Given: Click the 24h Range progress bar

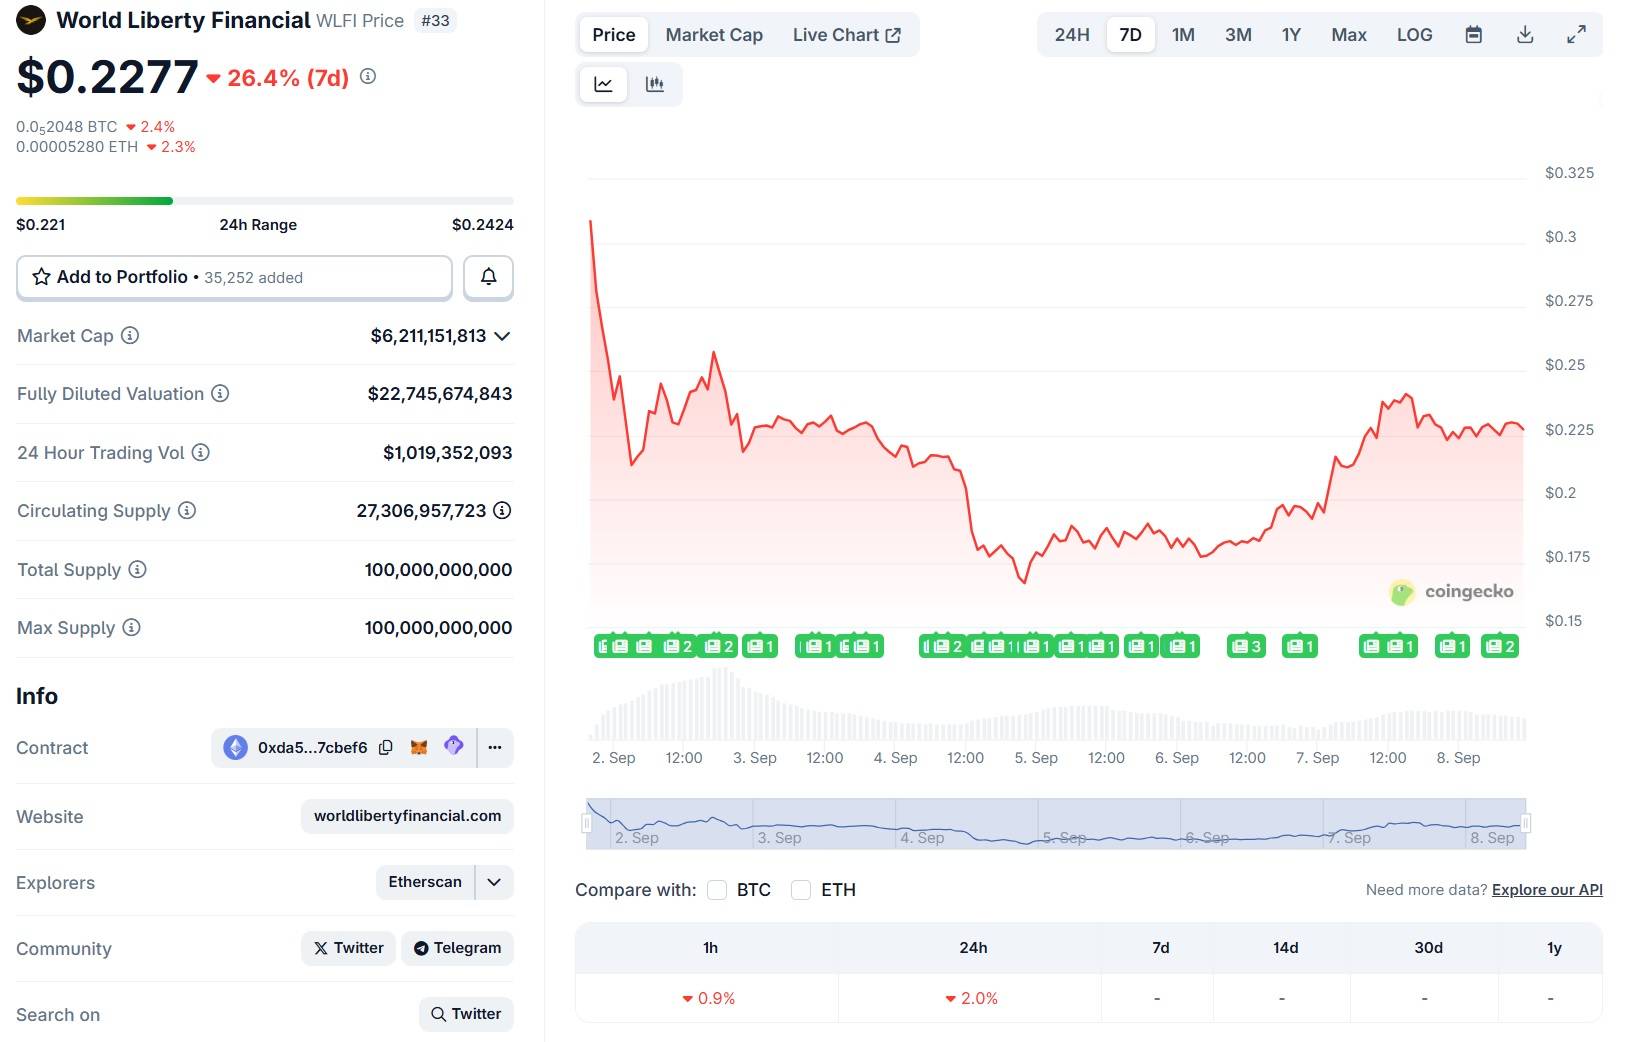Looking at the screenshot, I should [265, 201].
